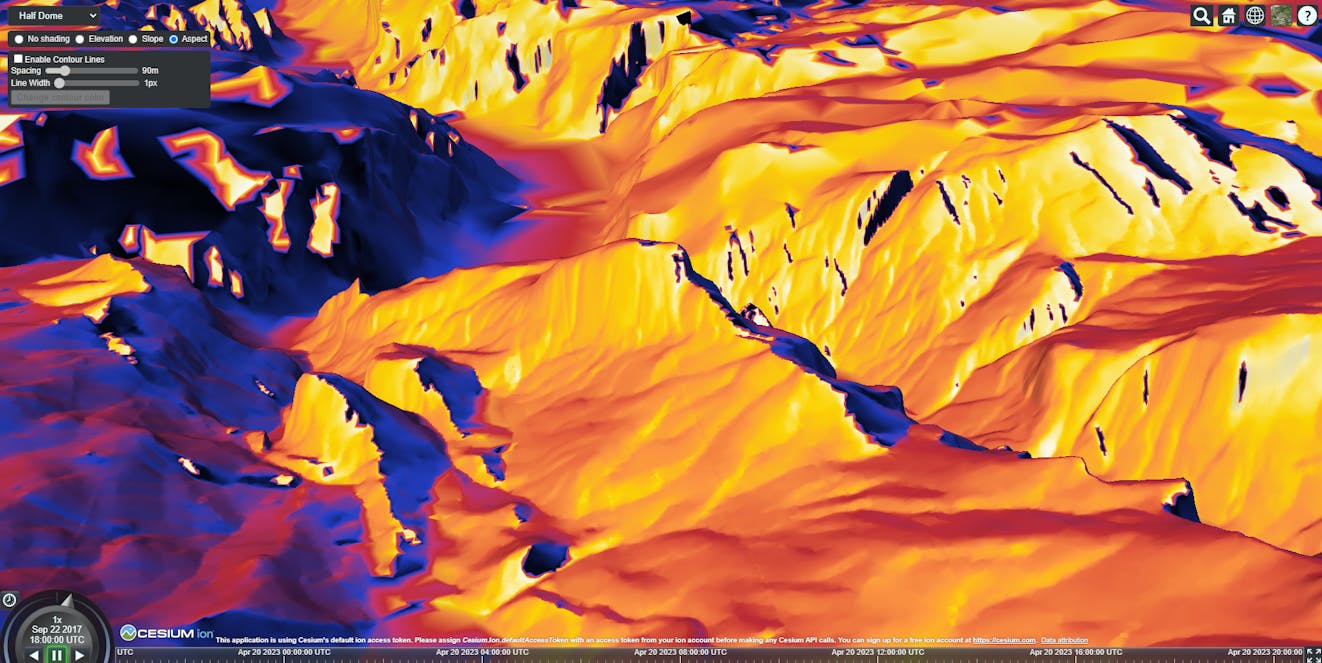1322x663 pixels.
Task: Pause the animation playback
Action: pyautogui.click(x=57, y=655)
